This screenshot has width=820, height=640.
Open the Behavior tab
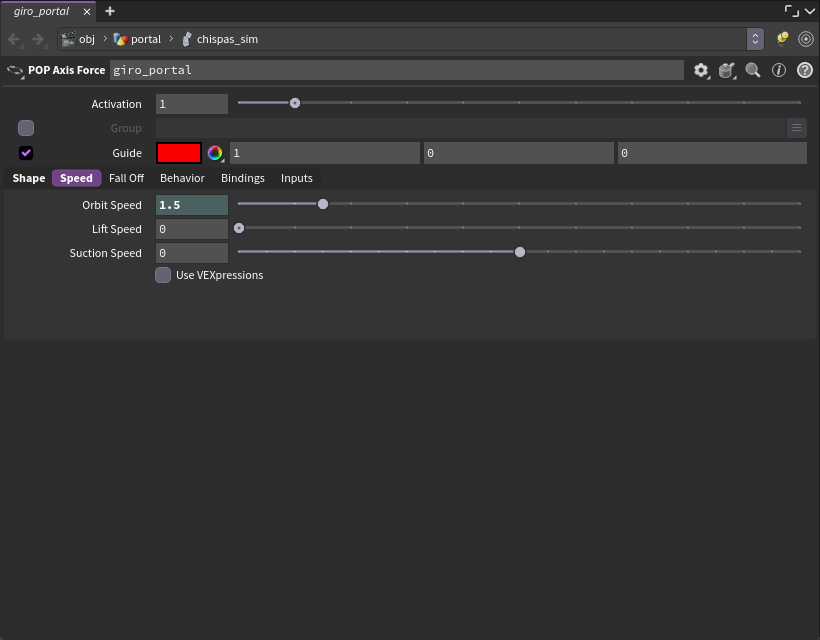(x=183, y=178)
